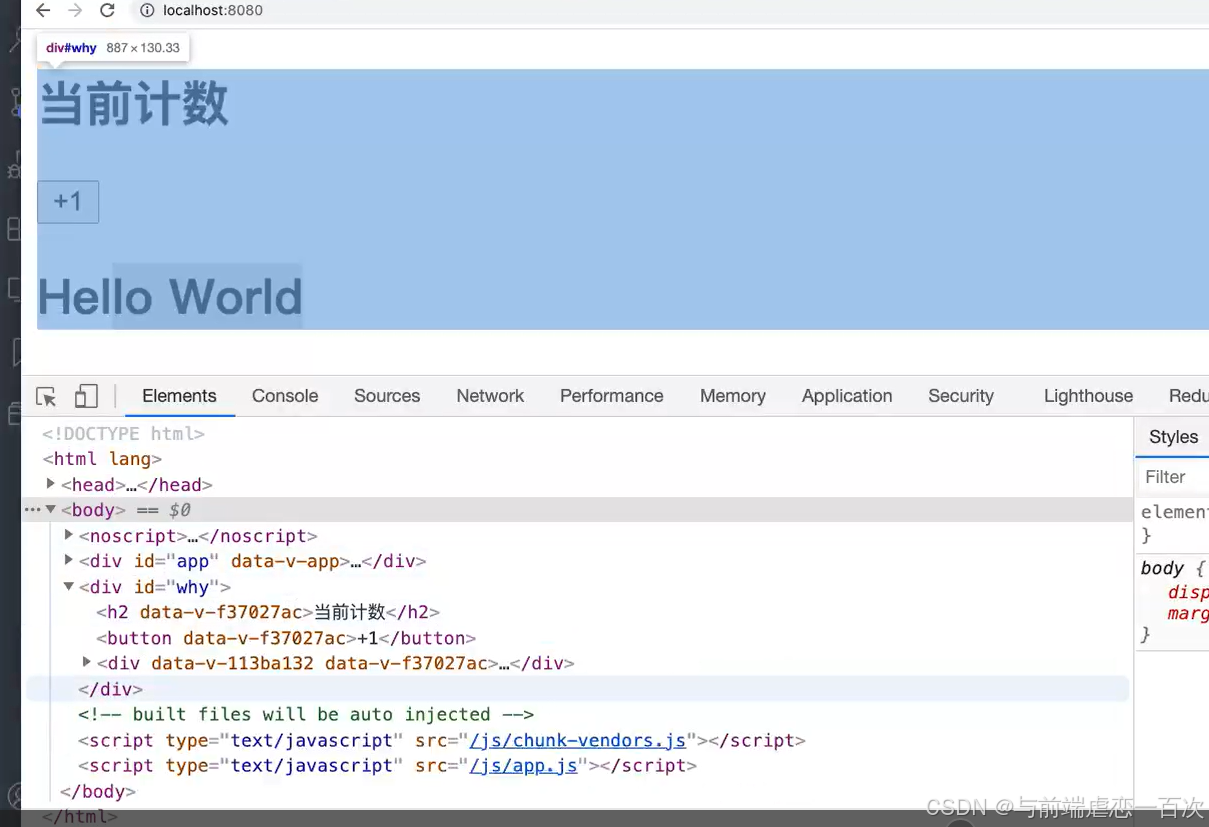Viewport: 1209px width, 827px height.
Task: Select the h2 data-v-f37027ac element row
Action: click(268, 612)
